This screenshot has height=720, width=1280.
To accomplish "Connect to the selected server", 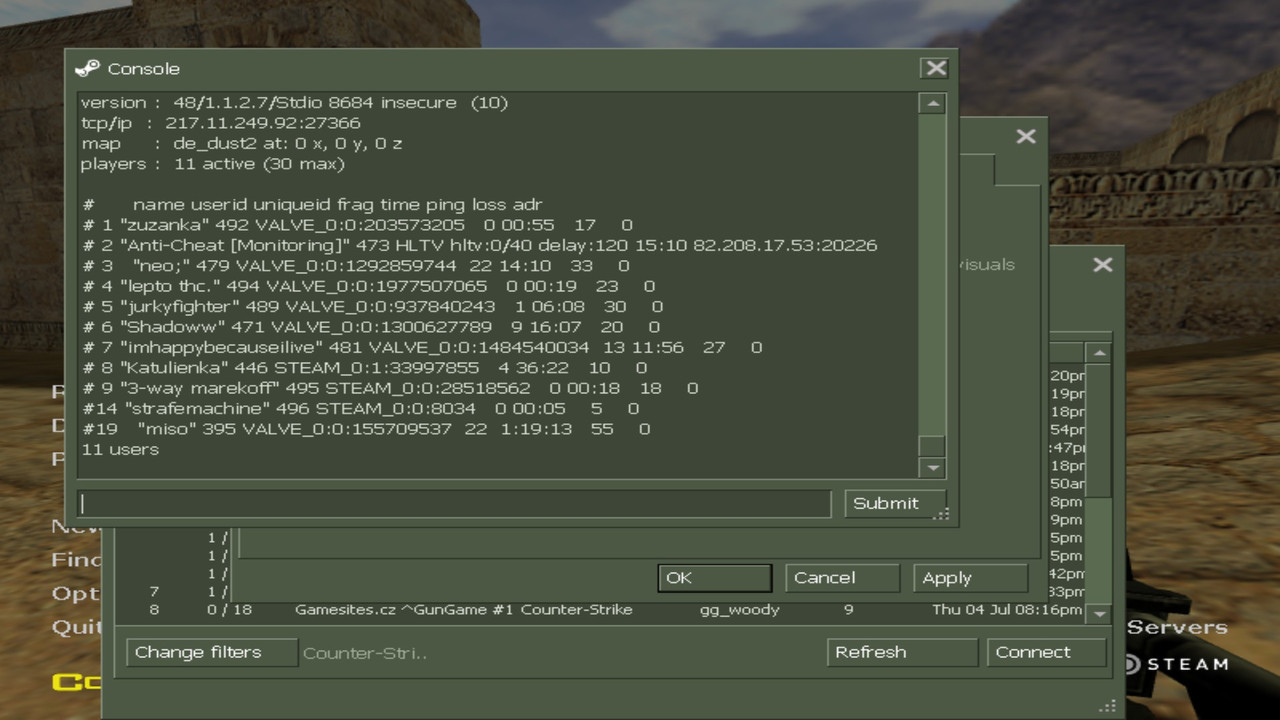I will pos(1046,652).
